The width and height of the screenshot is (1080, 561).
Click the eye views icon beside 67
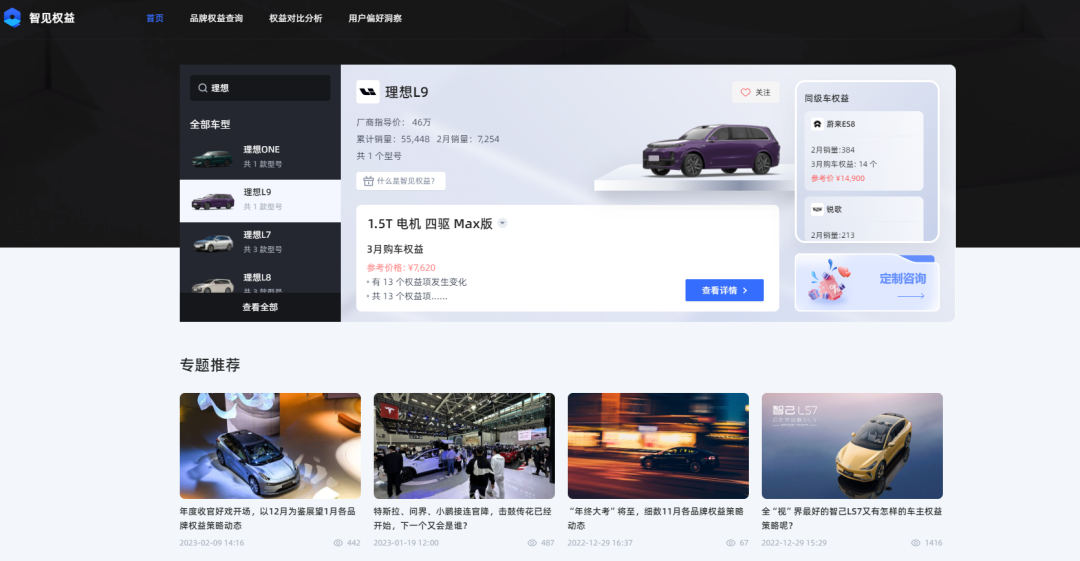pos(730,543)
